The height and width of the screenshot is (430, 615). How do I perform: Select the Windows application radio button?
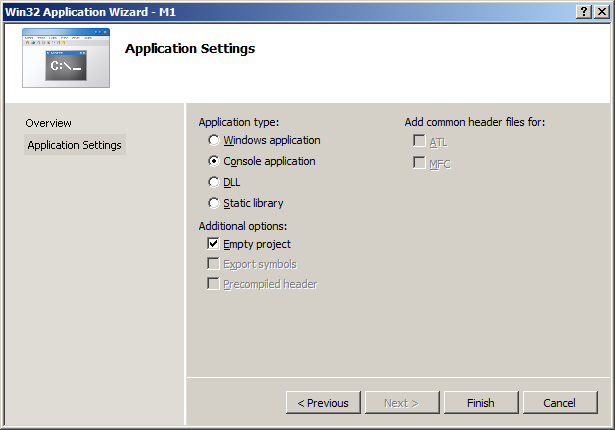tap(214, 140)
